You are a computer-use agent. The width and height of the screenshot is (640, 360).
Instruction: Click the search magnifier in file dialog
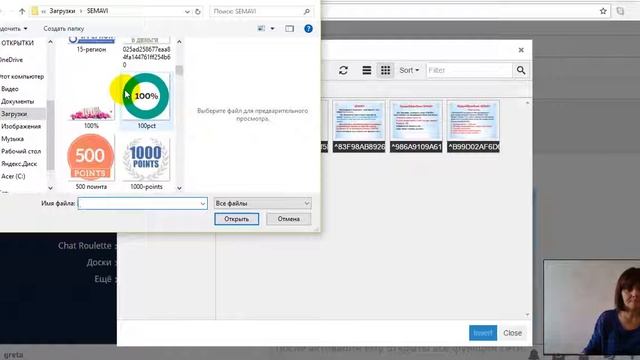click(307, 11)
